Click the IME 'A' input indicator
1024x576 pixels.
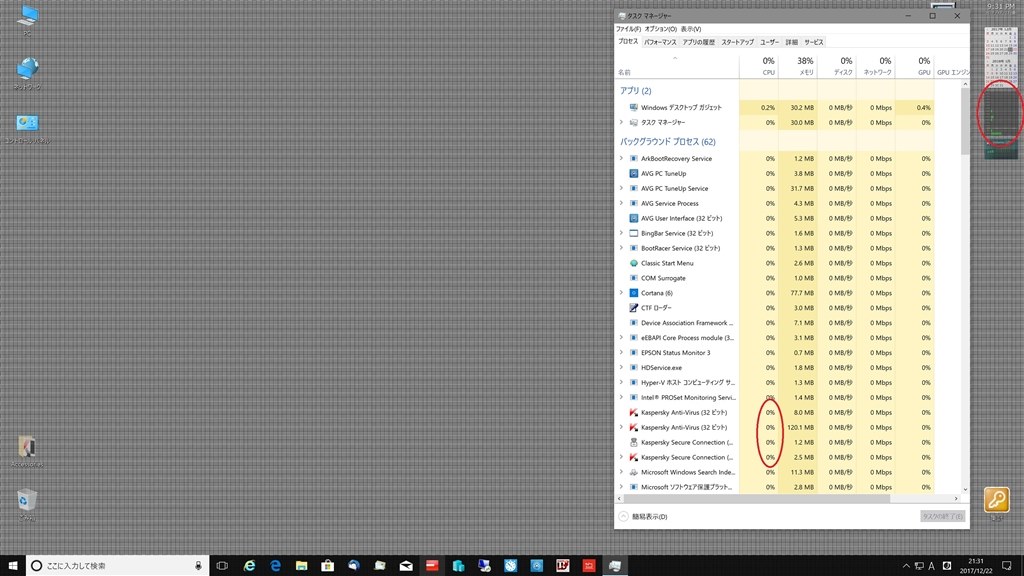[932, 566]
